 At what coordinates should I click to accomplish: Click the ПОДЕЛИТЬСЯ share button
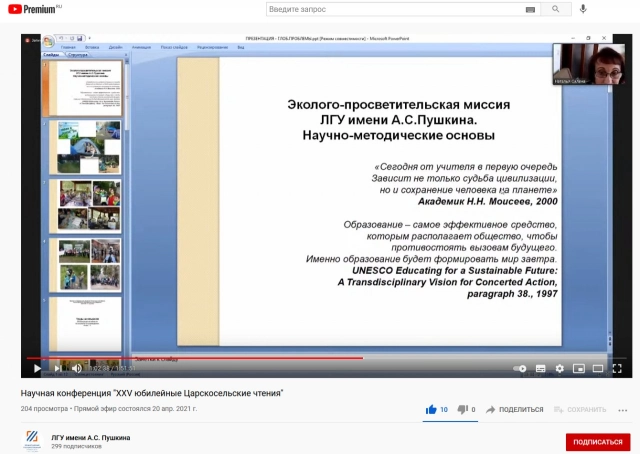[514, 409]
